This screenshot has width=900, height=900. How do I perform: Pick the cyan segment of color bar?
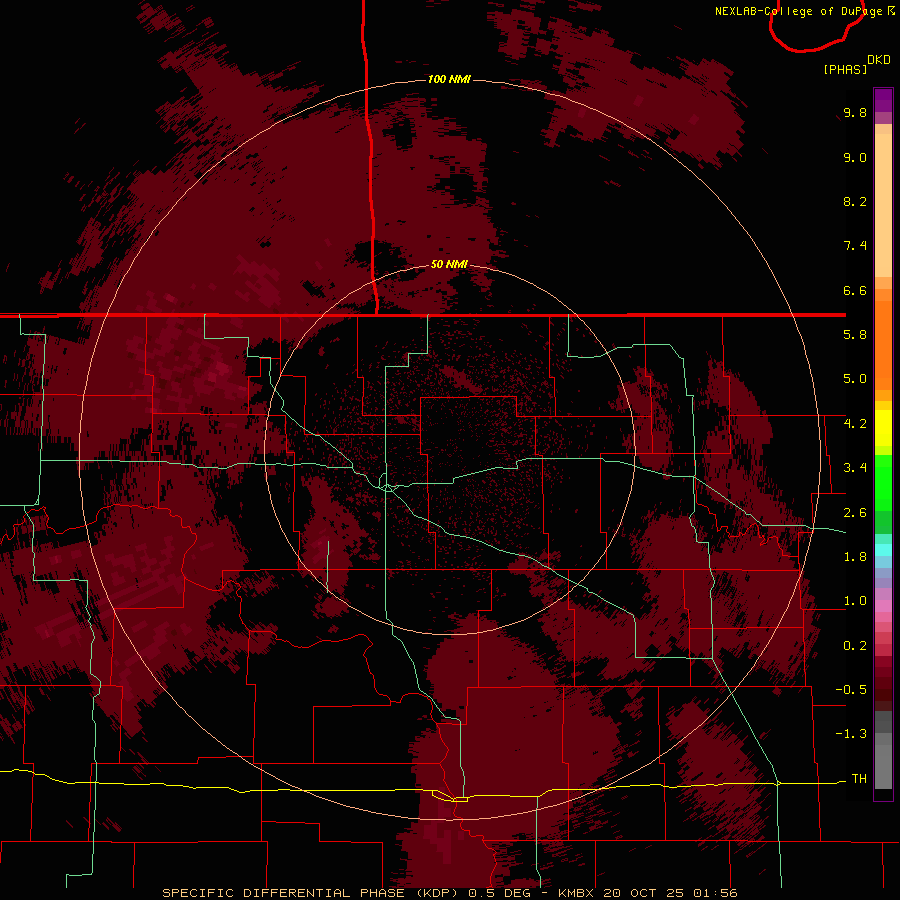pyautogui.click(x=883, y=550)
